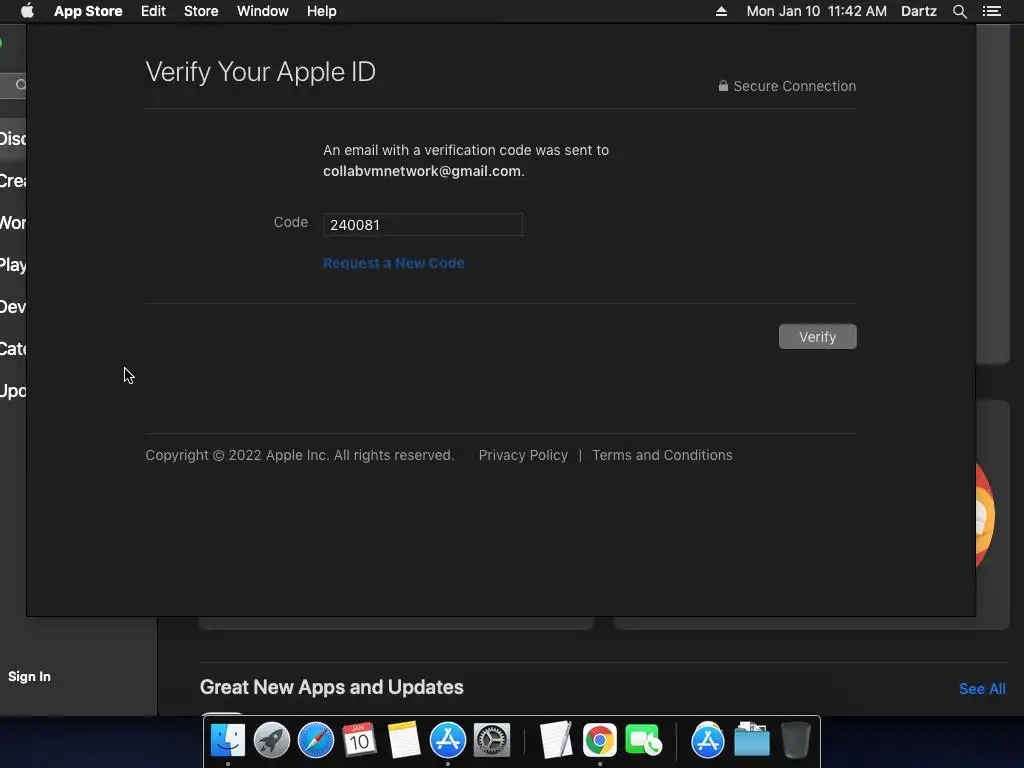Open Notes from the Dock
The height and width of the screenshot is (768, 1024).
[x=404, y=741]
